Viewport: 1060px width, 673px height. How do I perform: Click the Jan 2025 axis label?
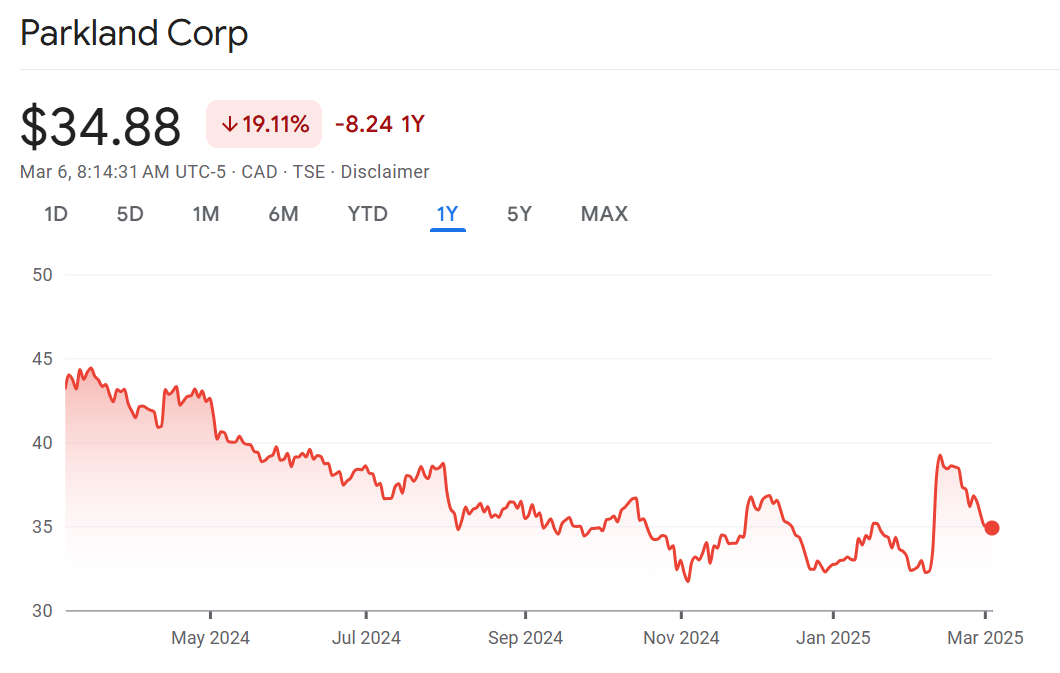(833, 638)
